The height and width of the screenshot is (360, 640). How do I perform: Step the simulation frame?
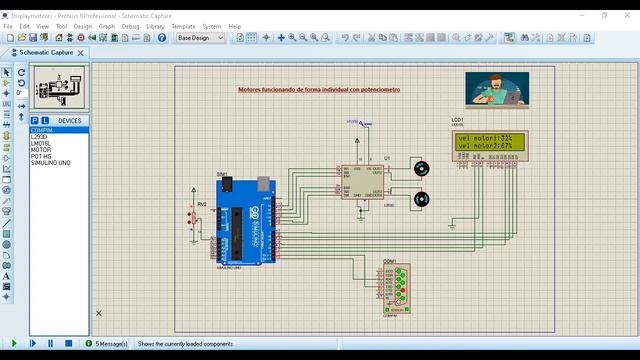point(33,343)
